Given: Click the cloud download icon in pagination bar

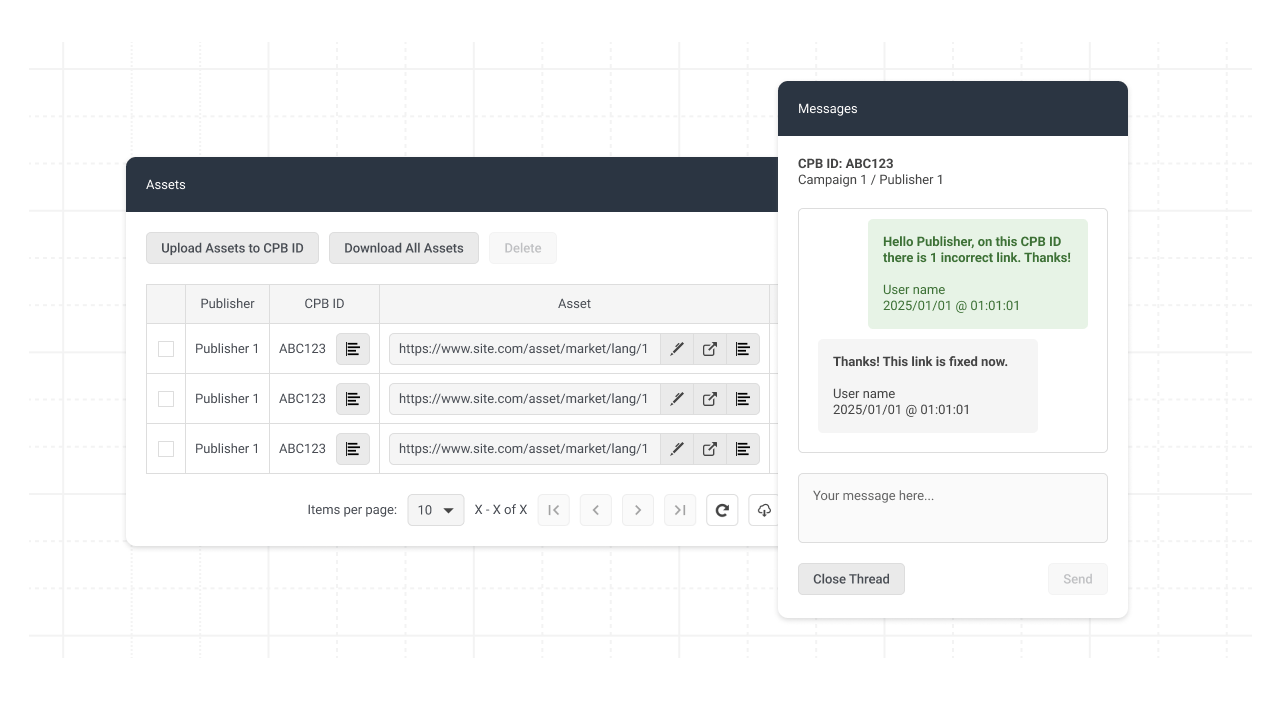Looking at the screenshot, I should (763, 510).
